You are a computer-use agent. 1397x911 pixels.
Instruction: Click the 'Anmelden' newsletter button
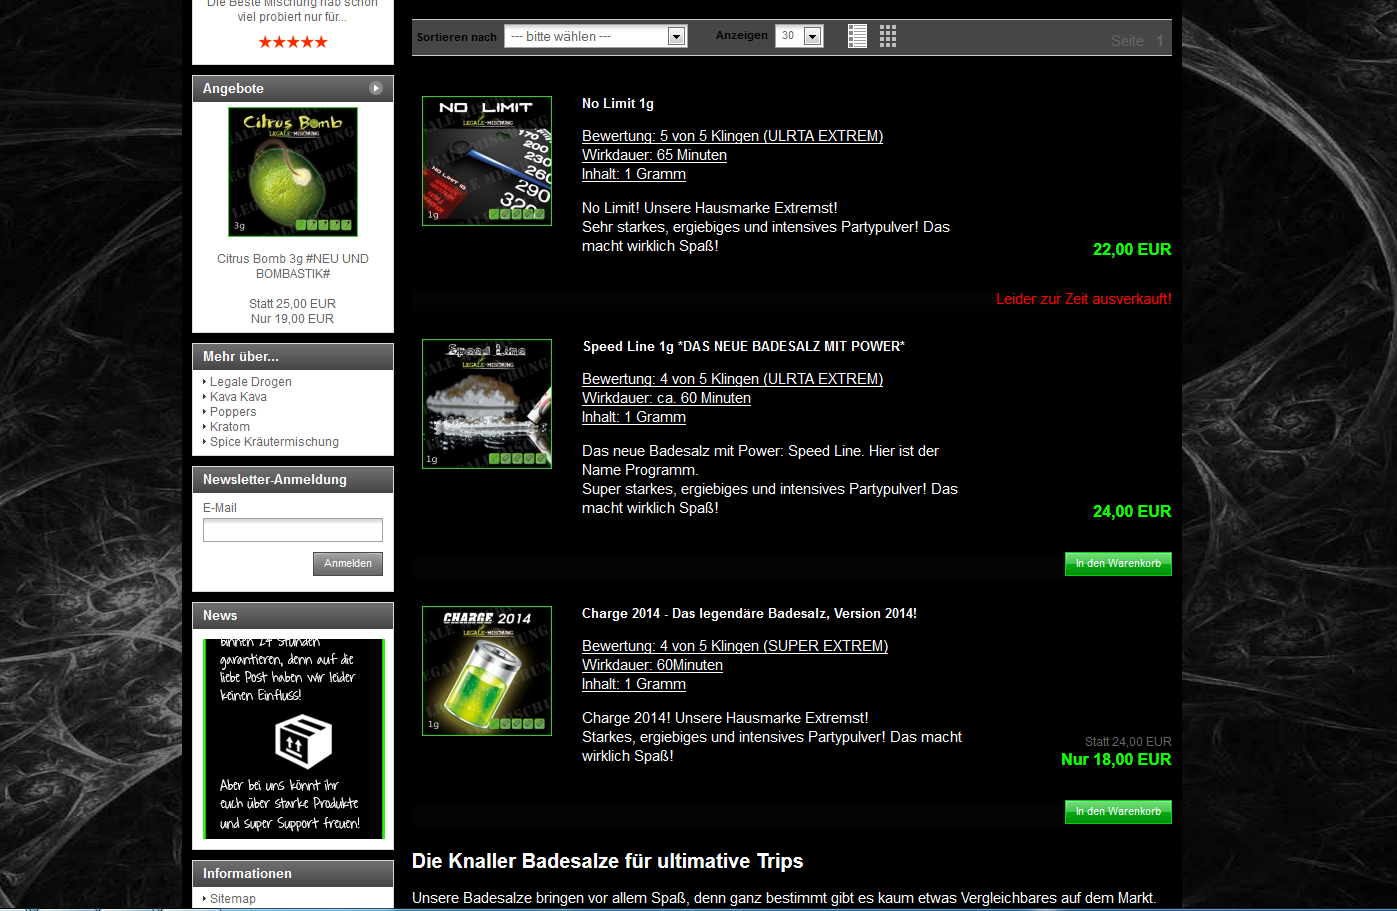pyautogui.click(x=348, y=564)
